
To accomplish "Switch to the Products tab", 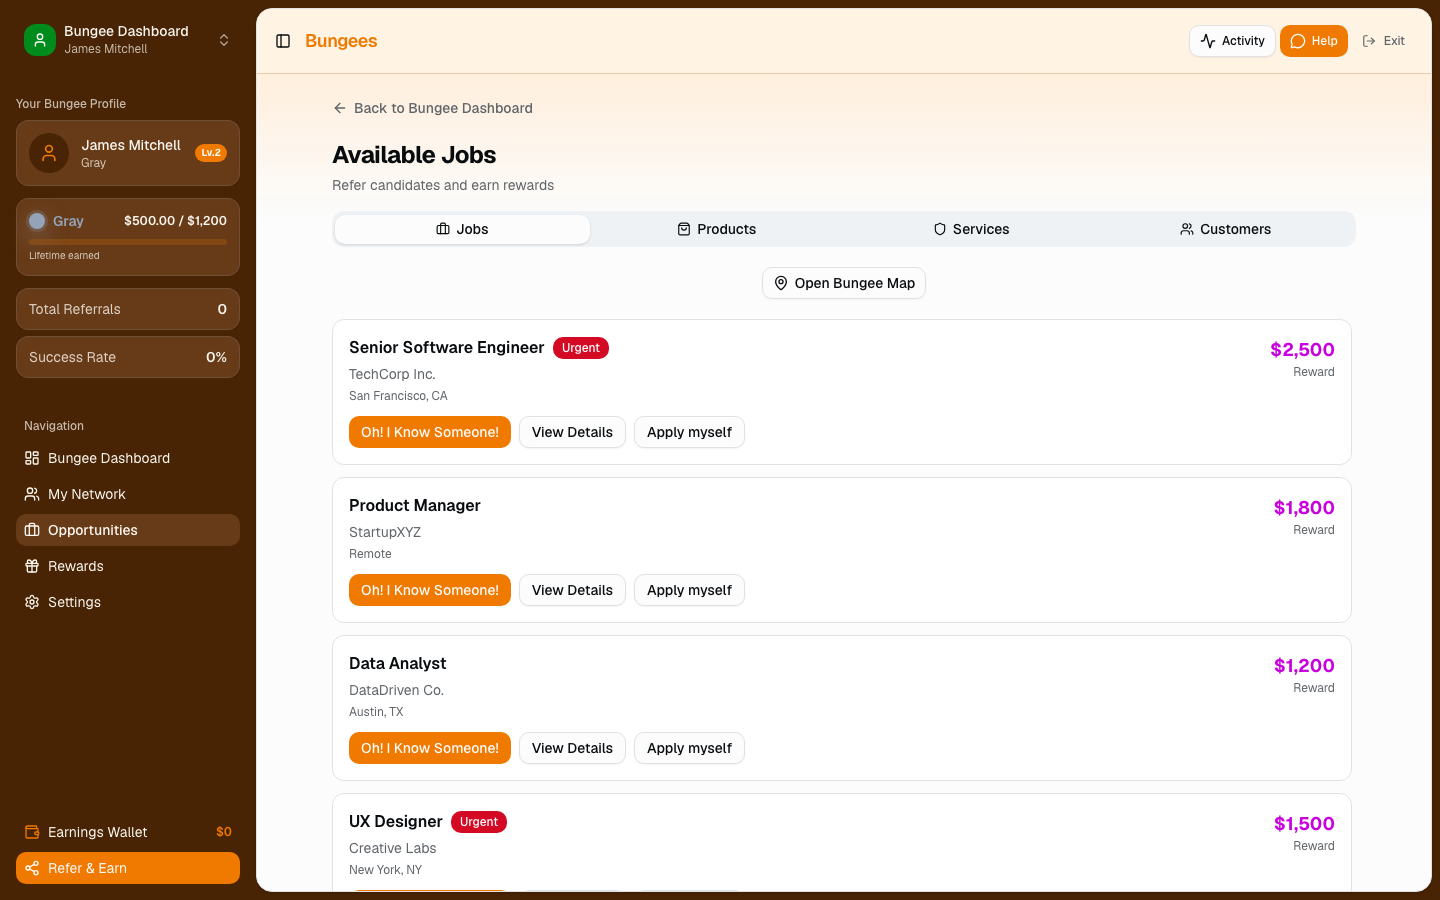I will (717, 229).
